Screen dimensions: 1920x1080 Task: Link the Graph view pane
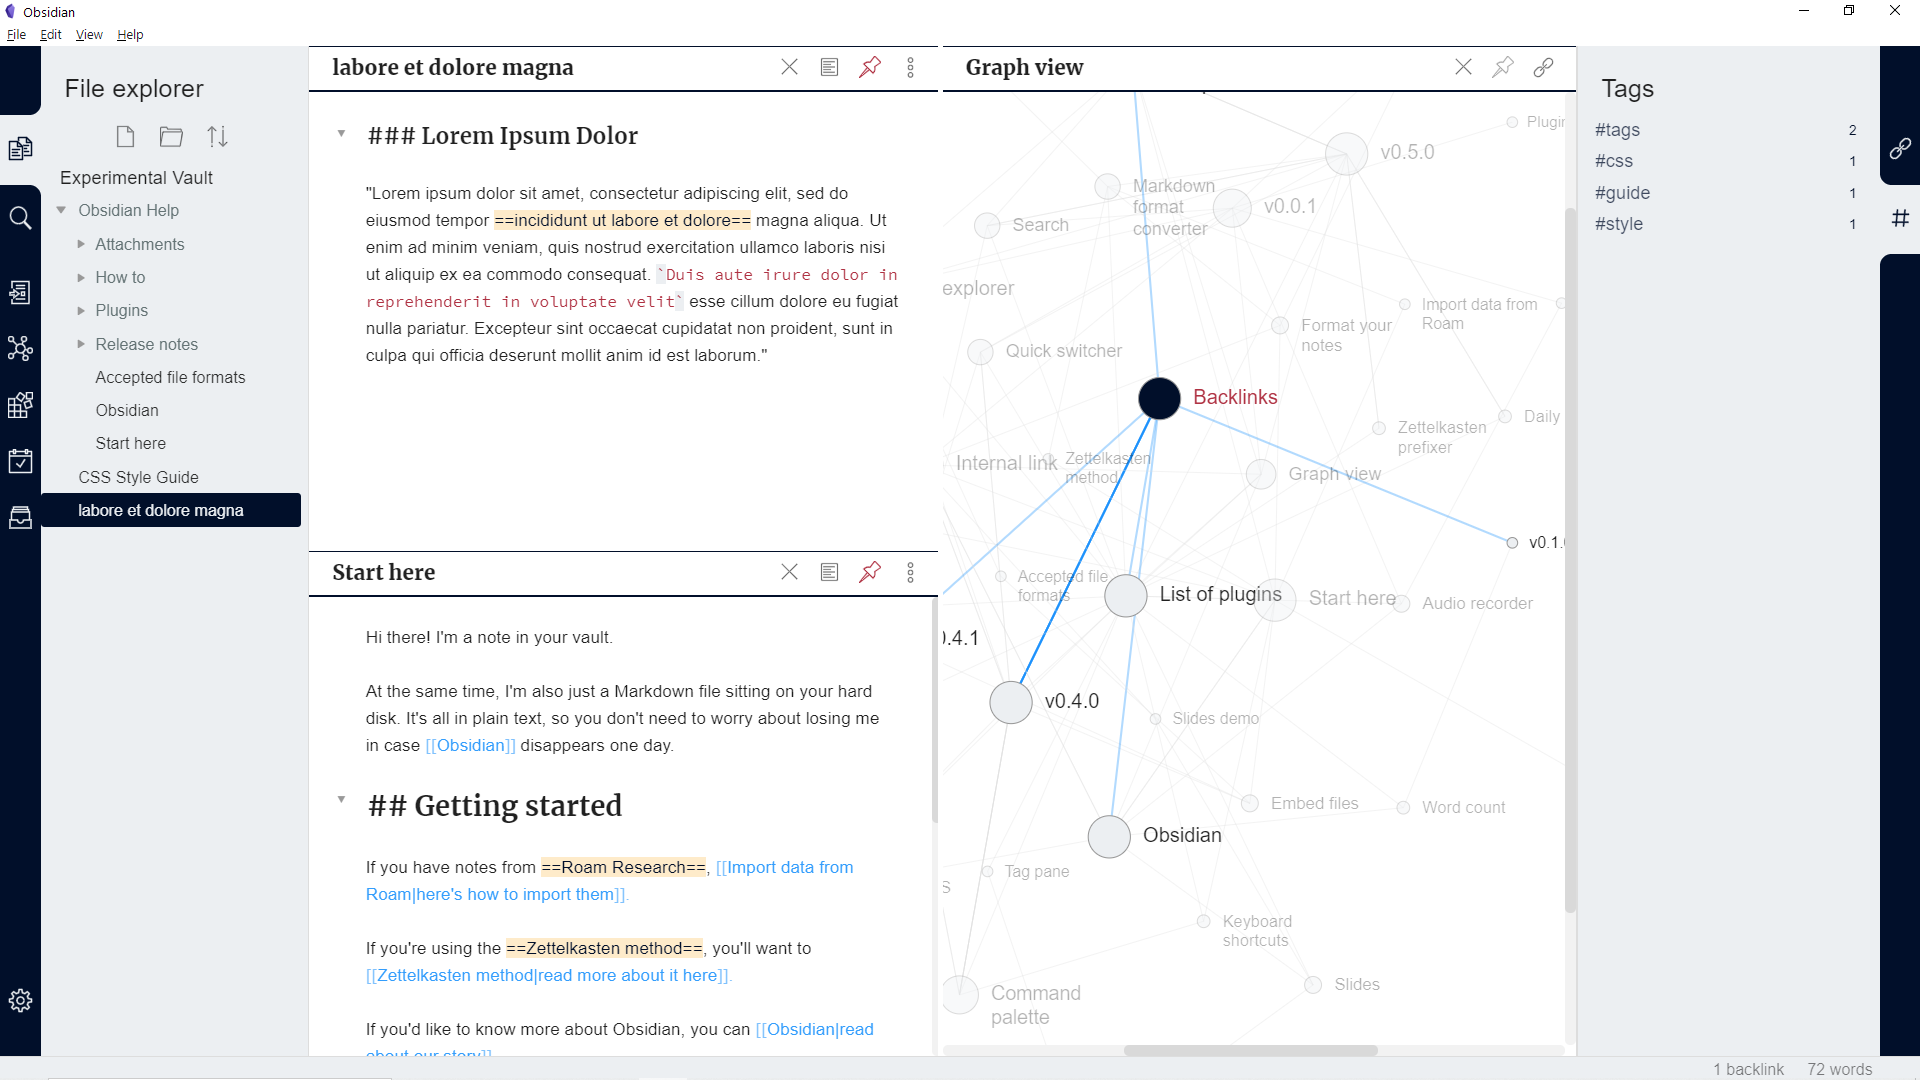(1543, 67)
